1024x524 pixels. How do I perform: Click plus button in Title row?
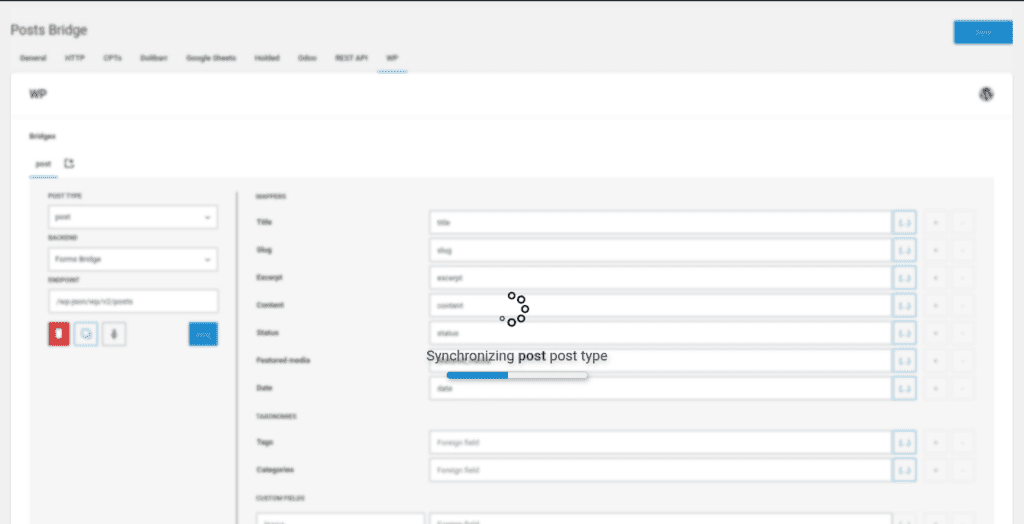click(x=935, y=223)
